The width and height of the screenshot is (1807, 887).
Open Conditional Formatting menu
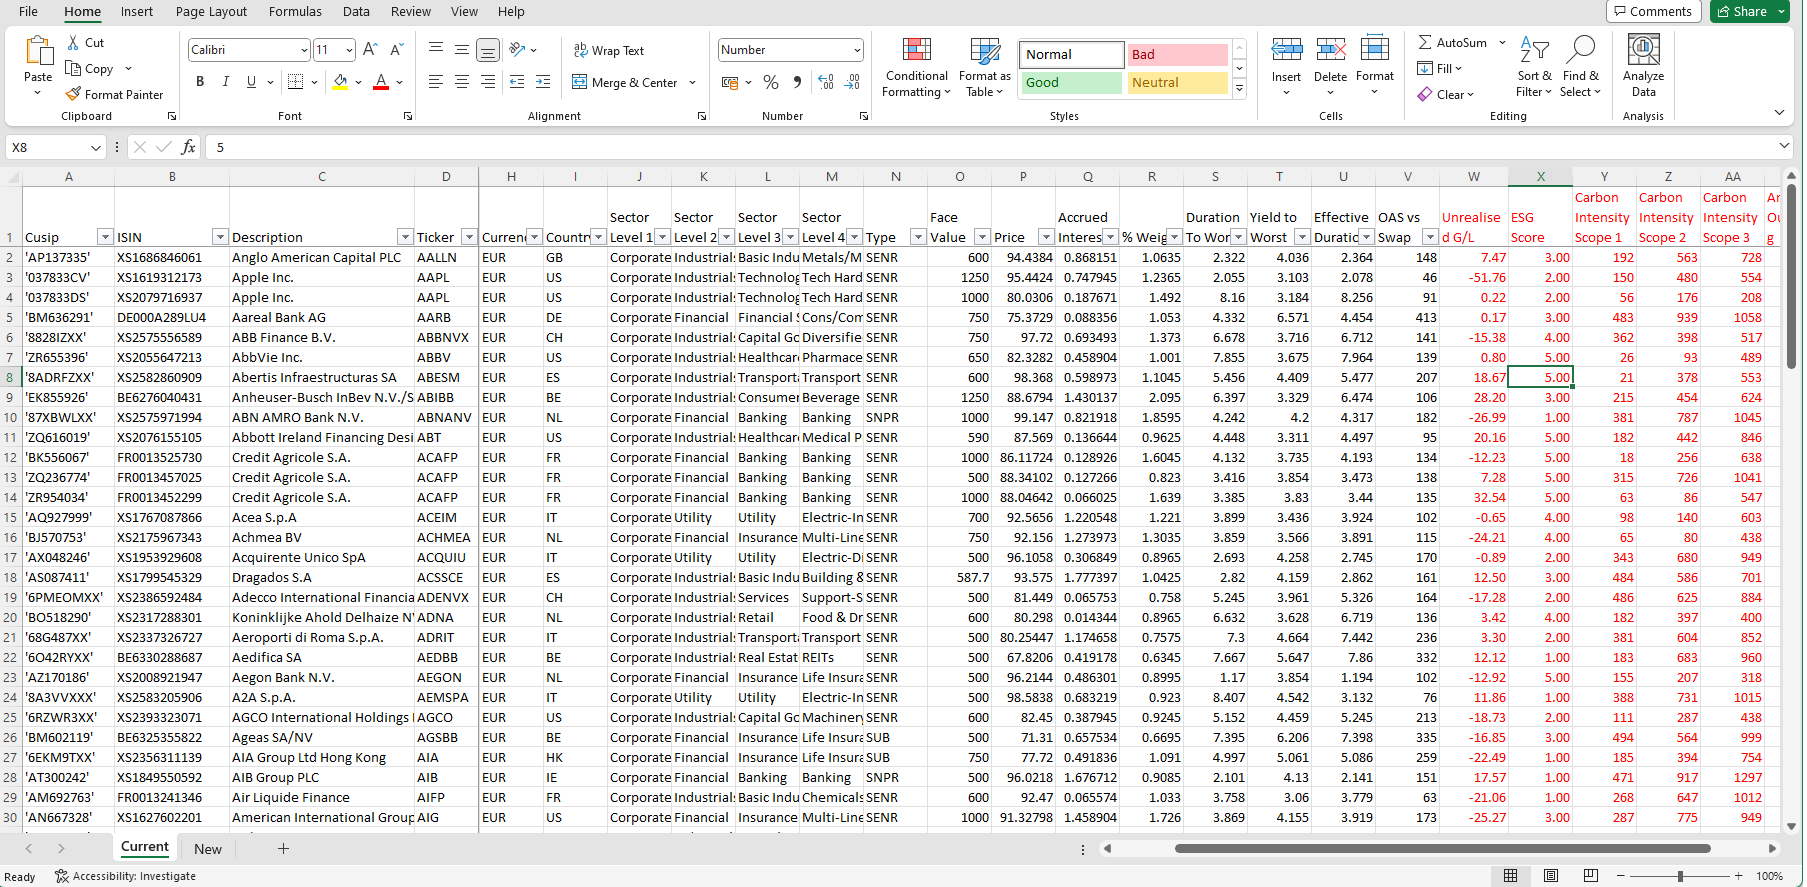tap(916, 68)
